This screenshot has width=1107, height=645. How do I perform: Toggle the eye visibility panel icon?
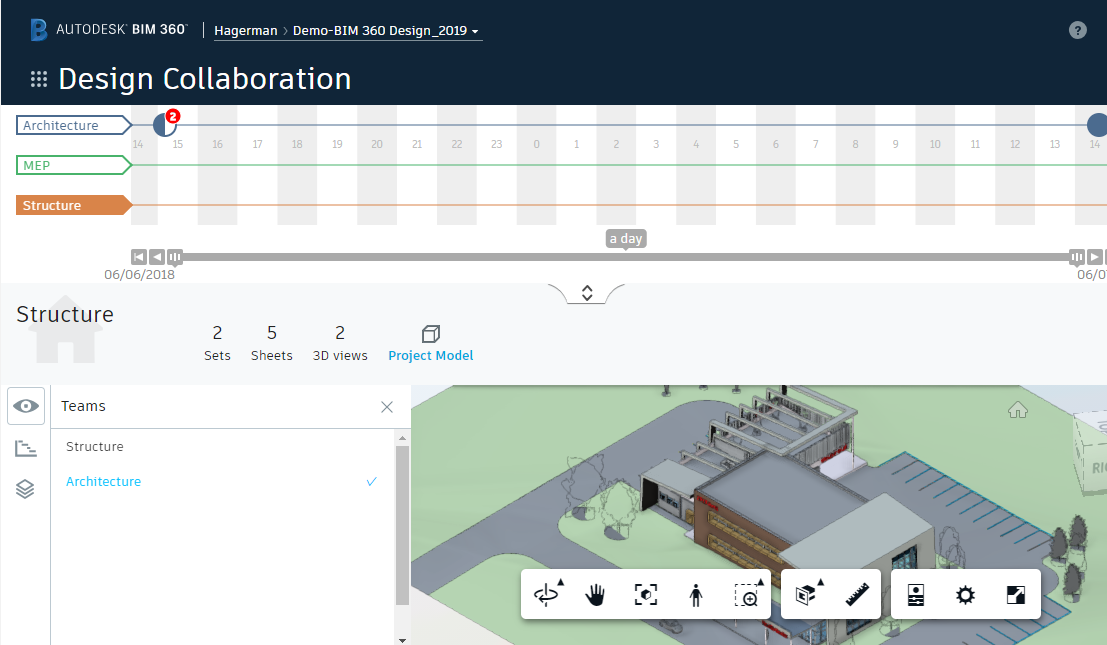[25, 405]
